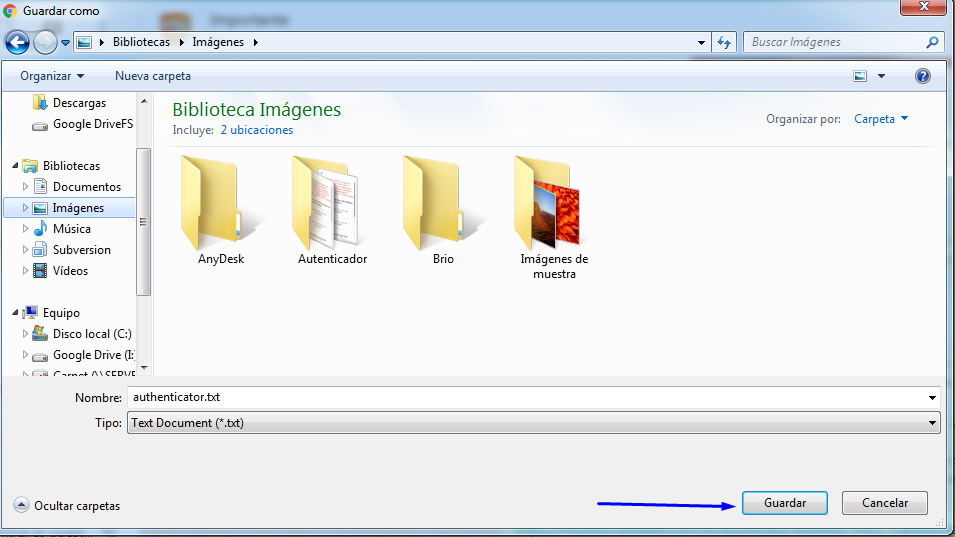
Task: Select Música in the navigation tree
Action: pos(71,229)
